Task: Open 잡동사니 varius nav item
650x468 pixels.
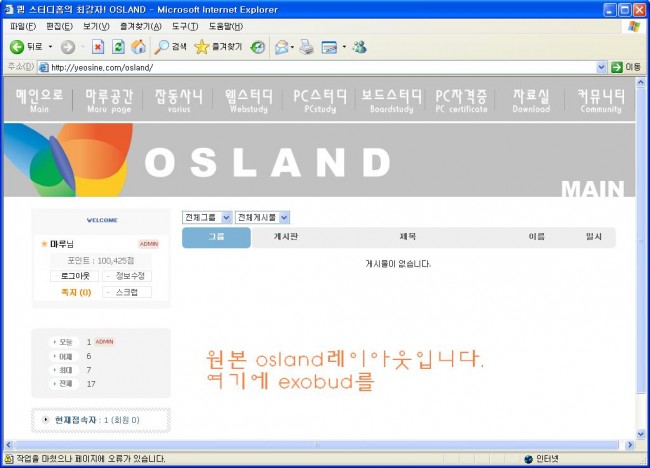Action: [x=179, y=100]
